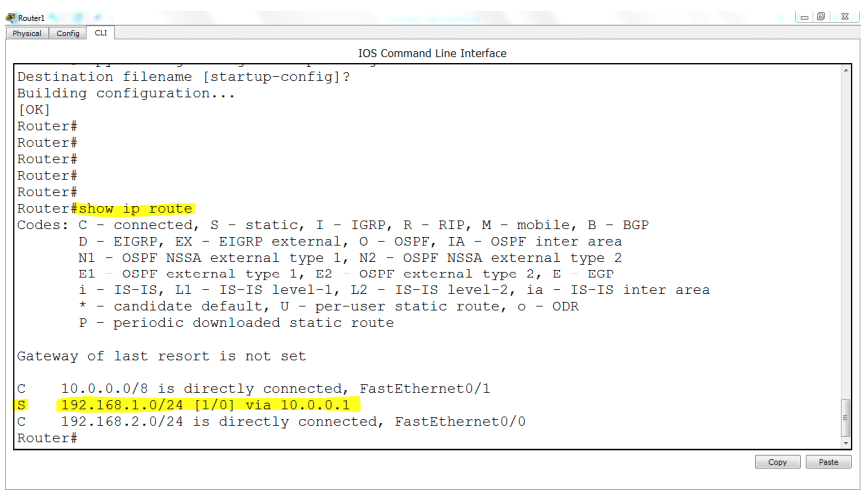
Task: Click the terminal scrollbar thumb
Action: point(846,418)
